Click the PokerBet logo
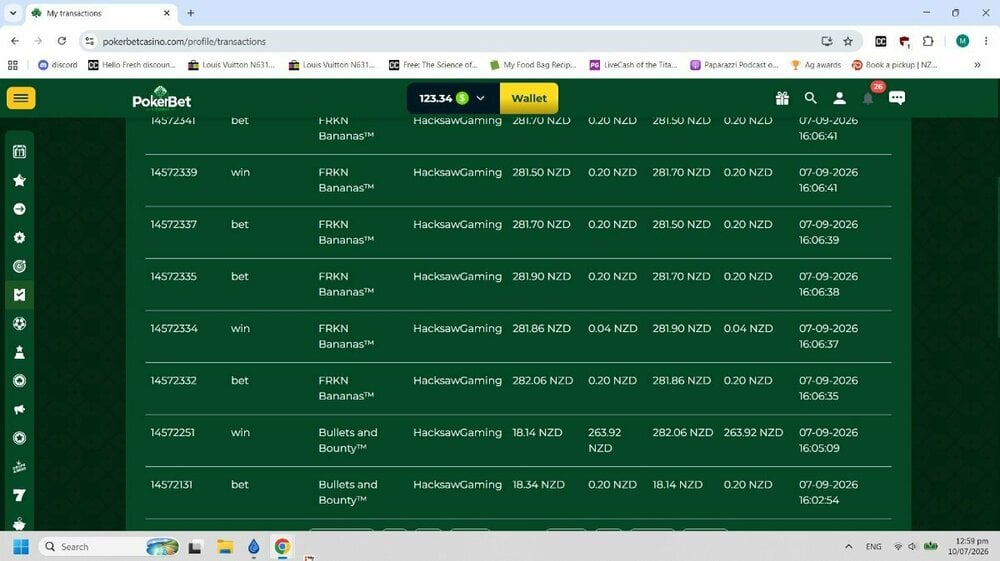This screenshot has width=1000, height=561. pyautogui.click(x=161, y=98)
